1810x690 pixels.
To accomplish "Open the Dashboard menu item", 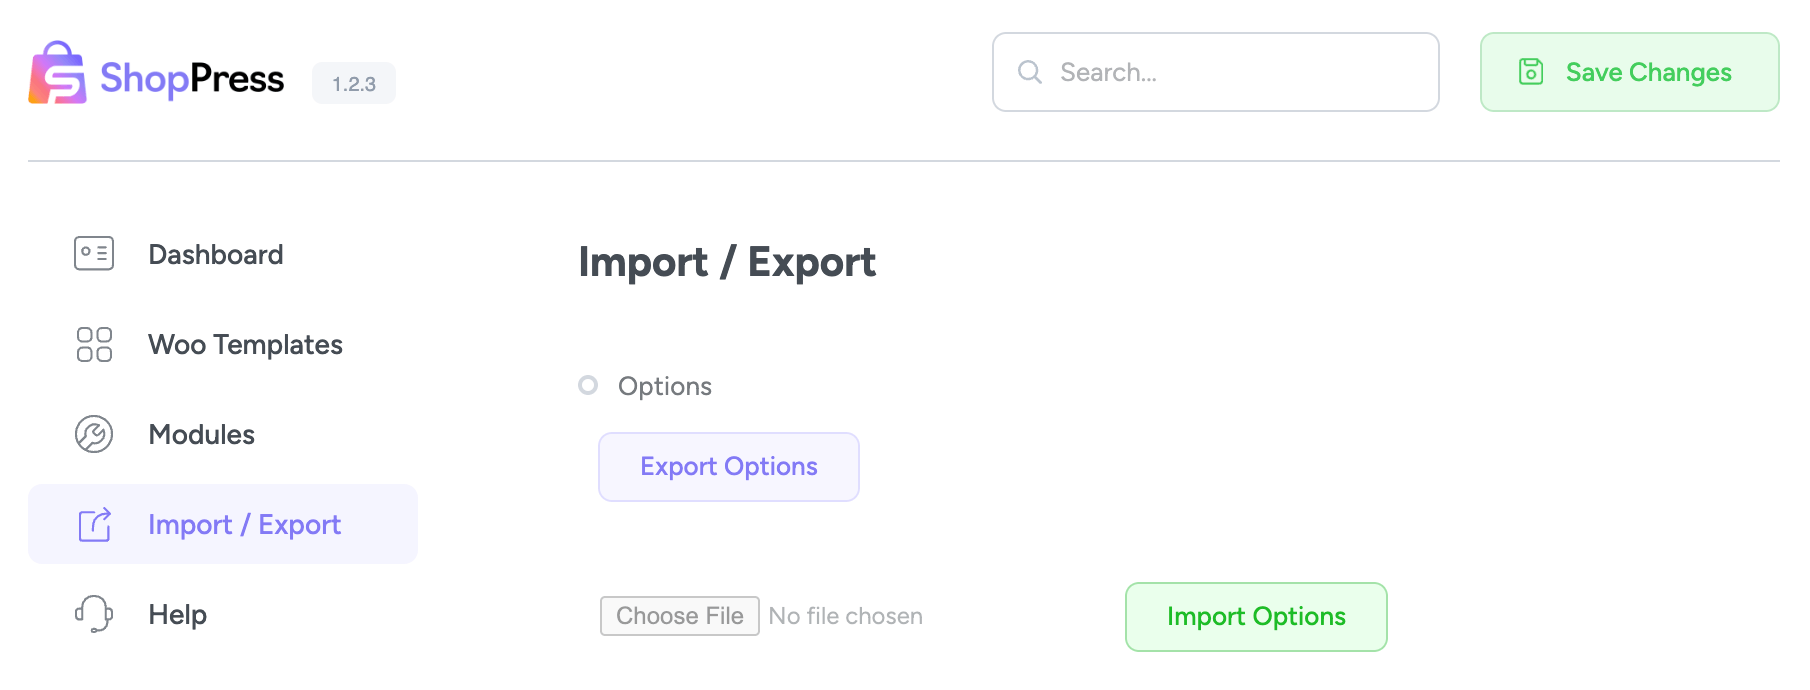I will (216, 255).
